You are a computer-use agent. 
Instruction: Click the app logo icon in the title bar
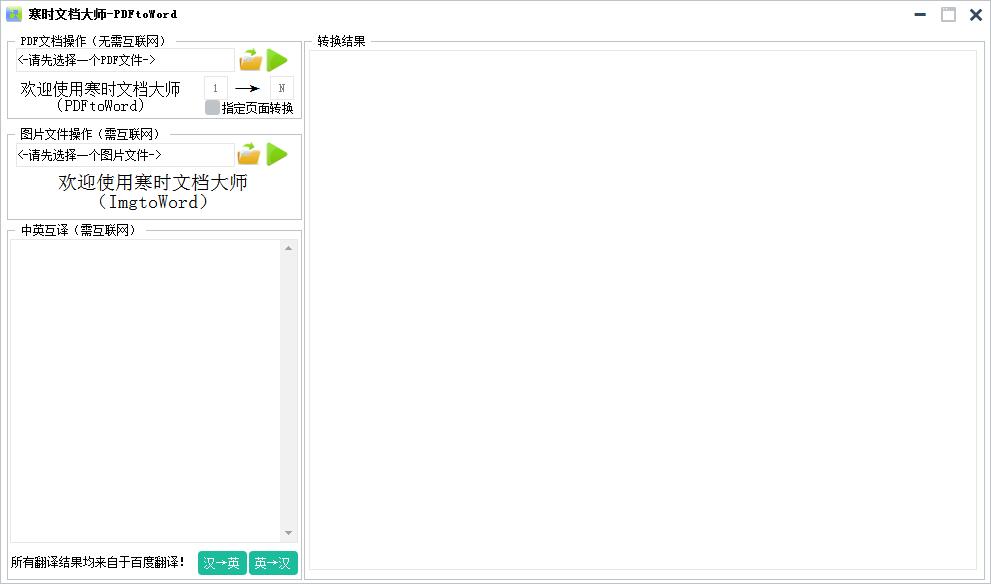13,14
